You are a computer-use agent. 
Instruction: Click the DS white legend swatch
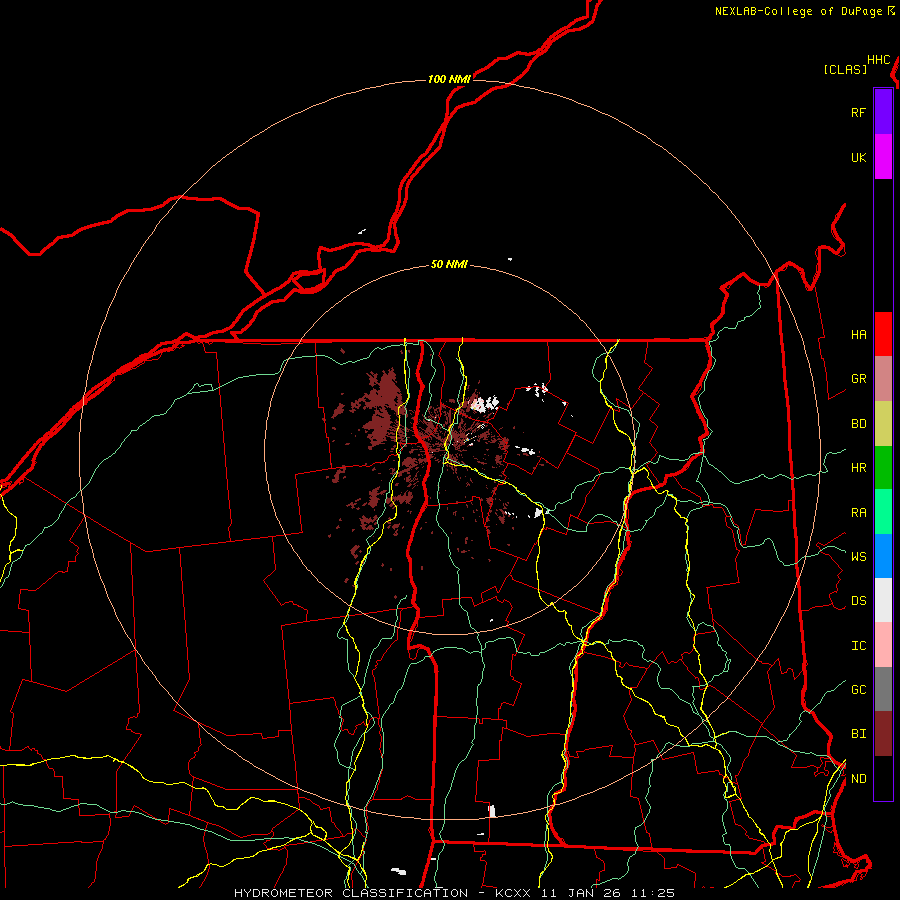(883, 600)
